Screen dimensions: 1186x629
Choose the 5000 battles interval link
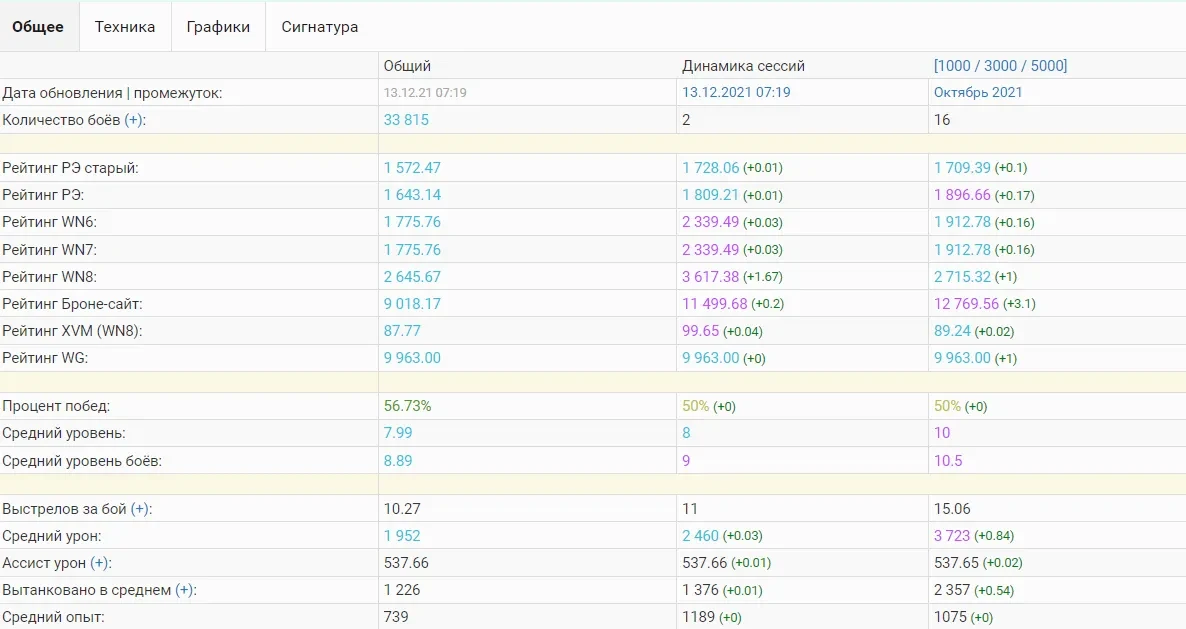coord(1045,66)
